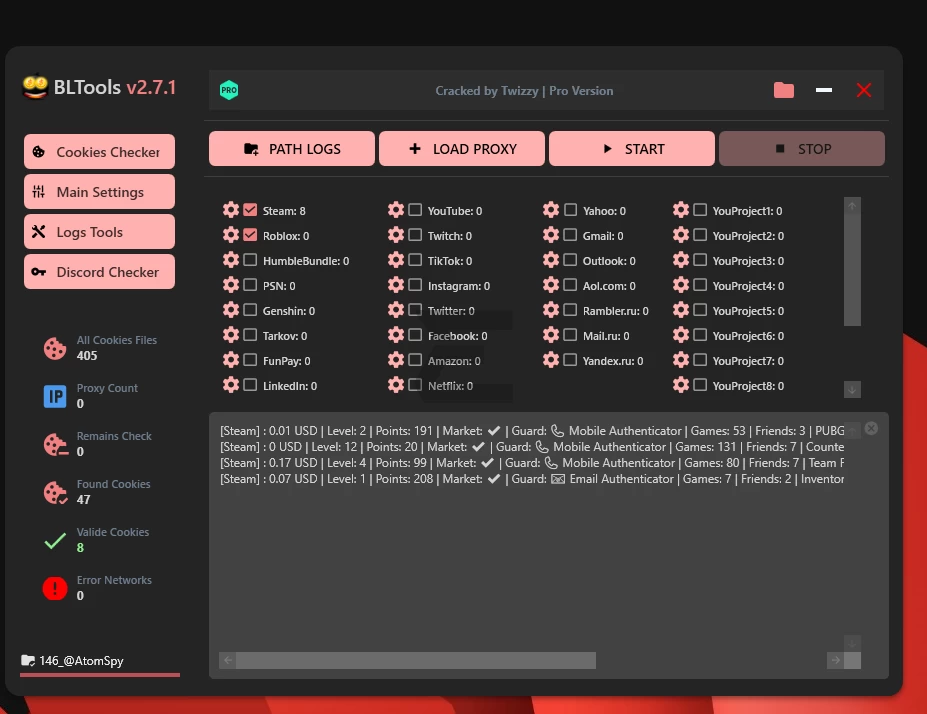The image size is (927, 714).
Task: Click the log's right scroll arrow
Action: click(835, 660)
